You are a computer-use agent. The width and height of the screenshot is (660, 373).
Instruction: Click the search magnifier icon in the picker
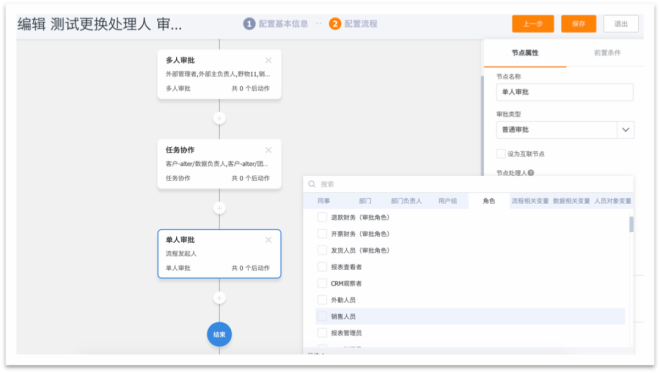tap(312, 184)
